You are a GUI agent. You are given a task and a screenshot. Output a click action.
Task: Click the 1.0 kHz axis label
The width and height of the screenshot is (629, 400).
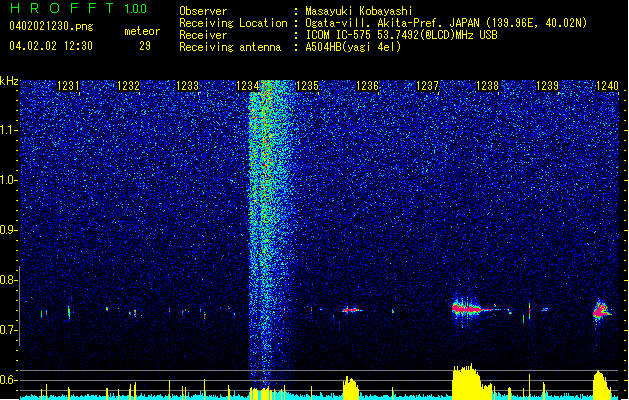click(8, 180)
